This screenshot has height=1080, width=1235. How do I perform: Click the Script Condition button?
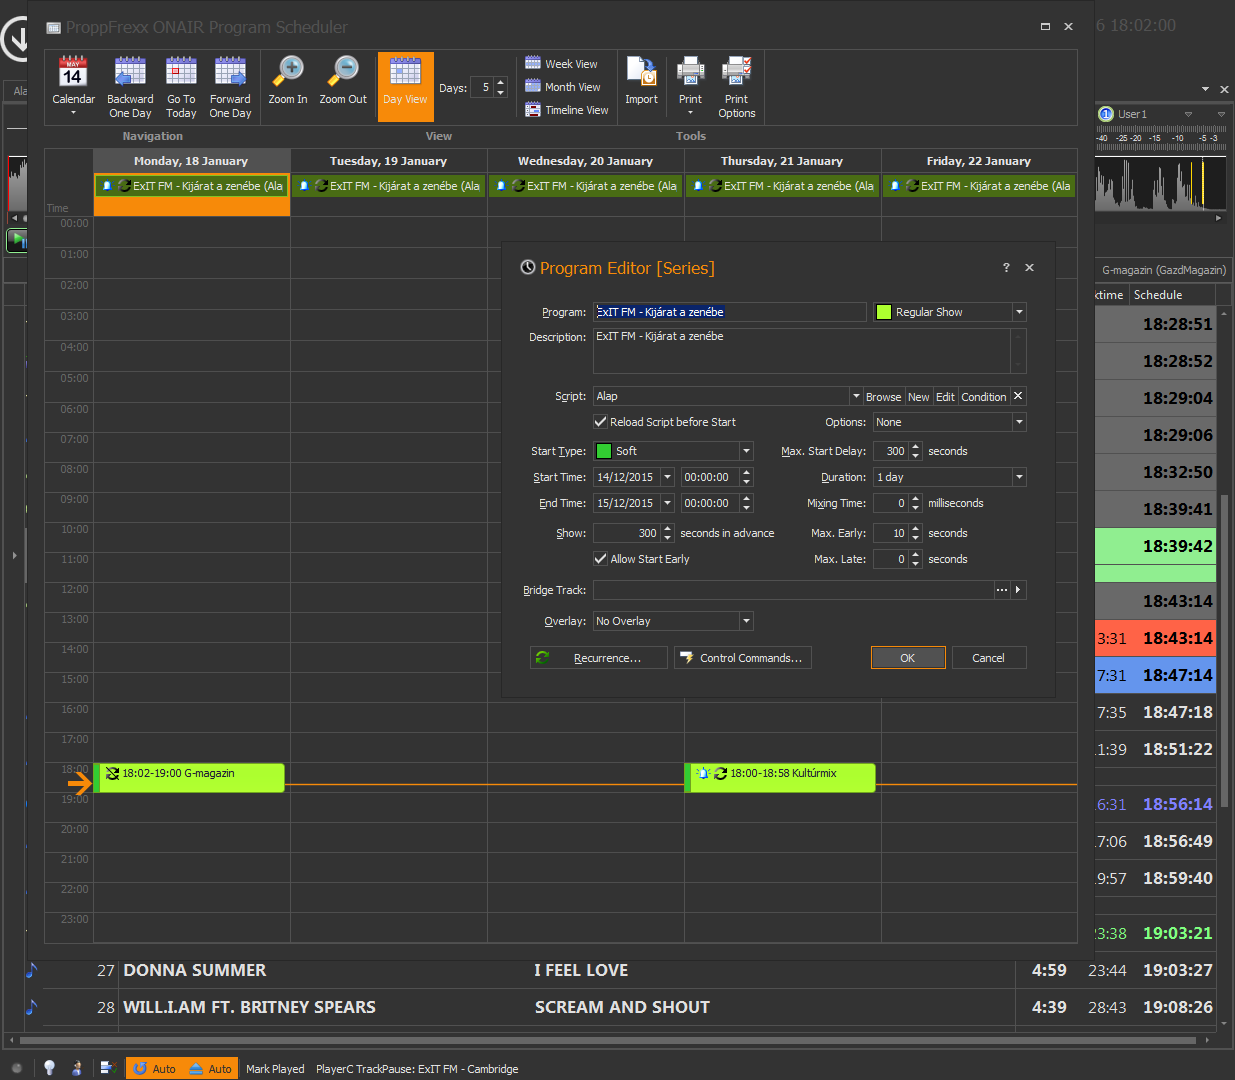tap(983, 397)
